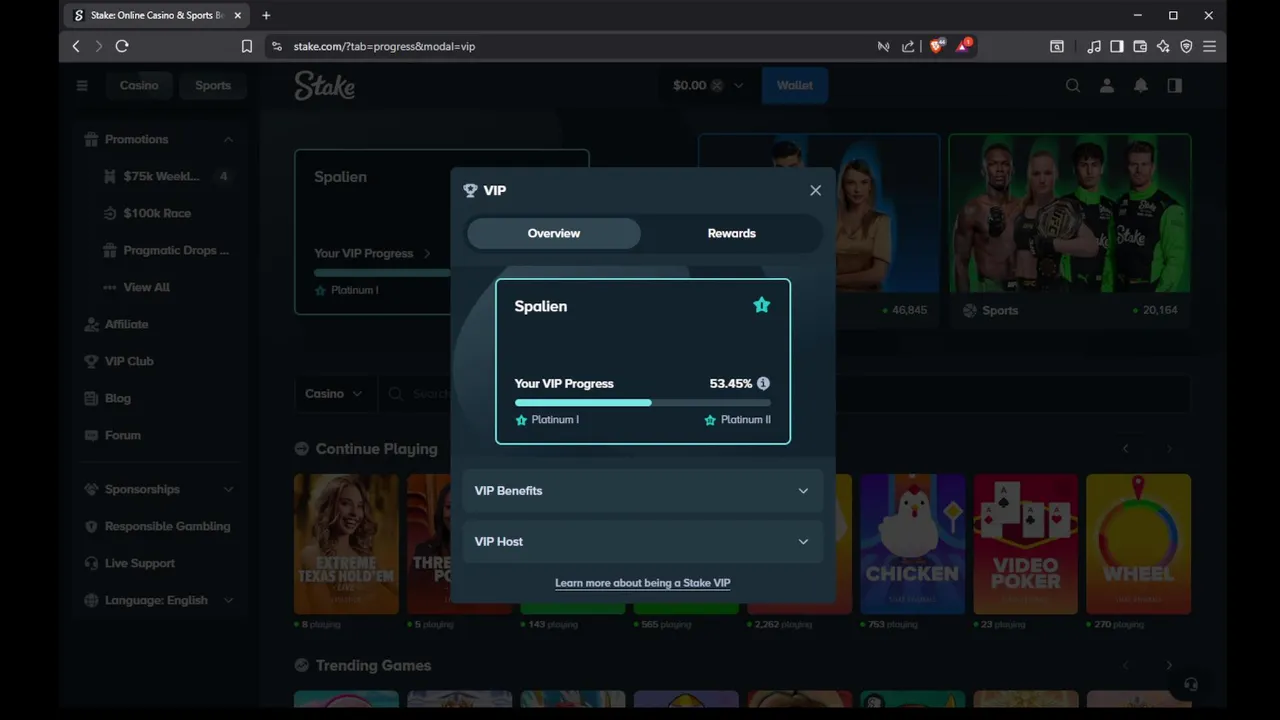Screen dimensions: 1280x720
Task: Toggle the Stake bet slip sidebar icon
Action: [x=1175, y=86]
